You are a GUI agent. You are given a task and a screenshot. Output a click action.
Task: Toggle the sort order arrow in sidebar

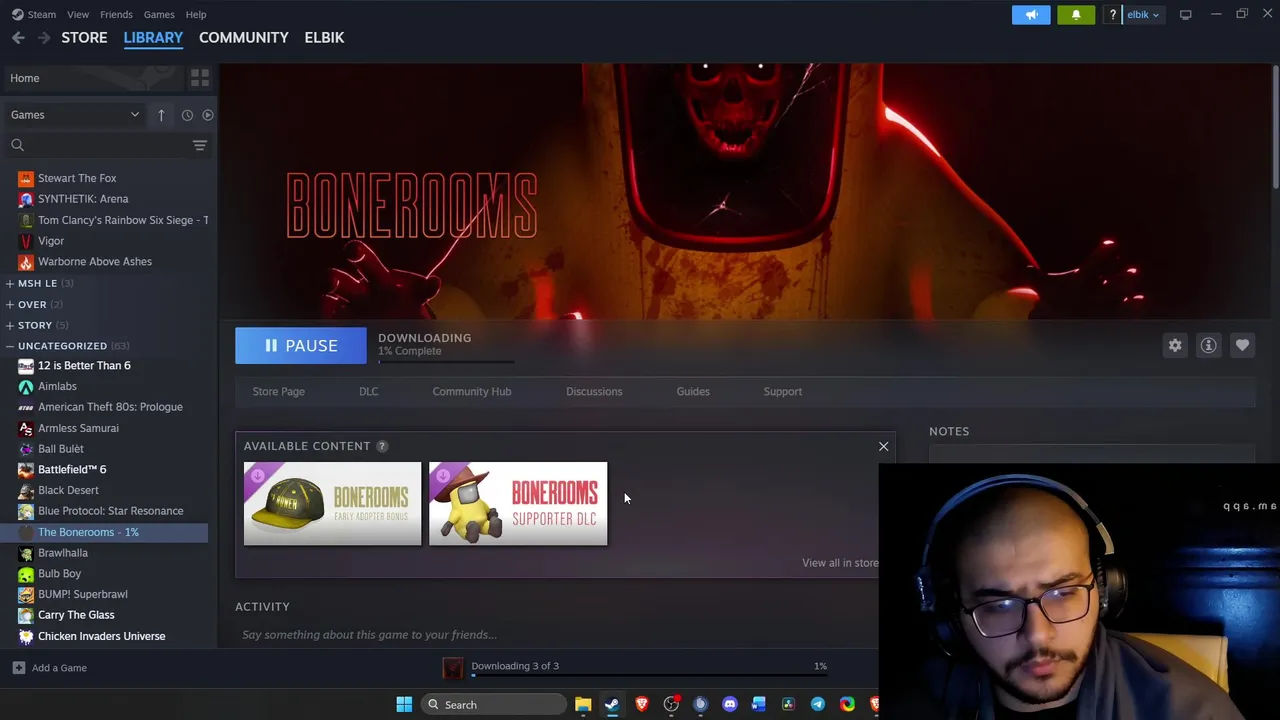coord(161,115)
